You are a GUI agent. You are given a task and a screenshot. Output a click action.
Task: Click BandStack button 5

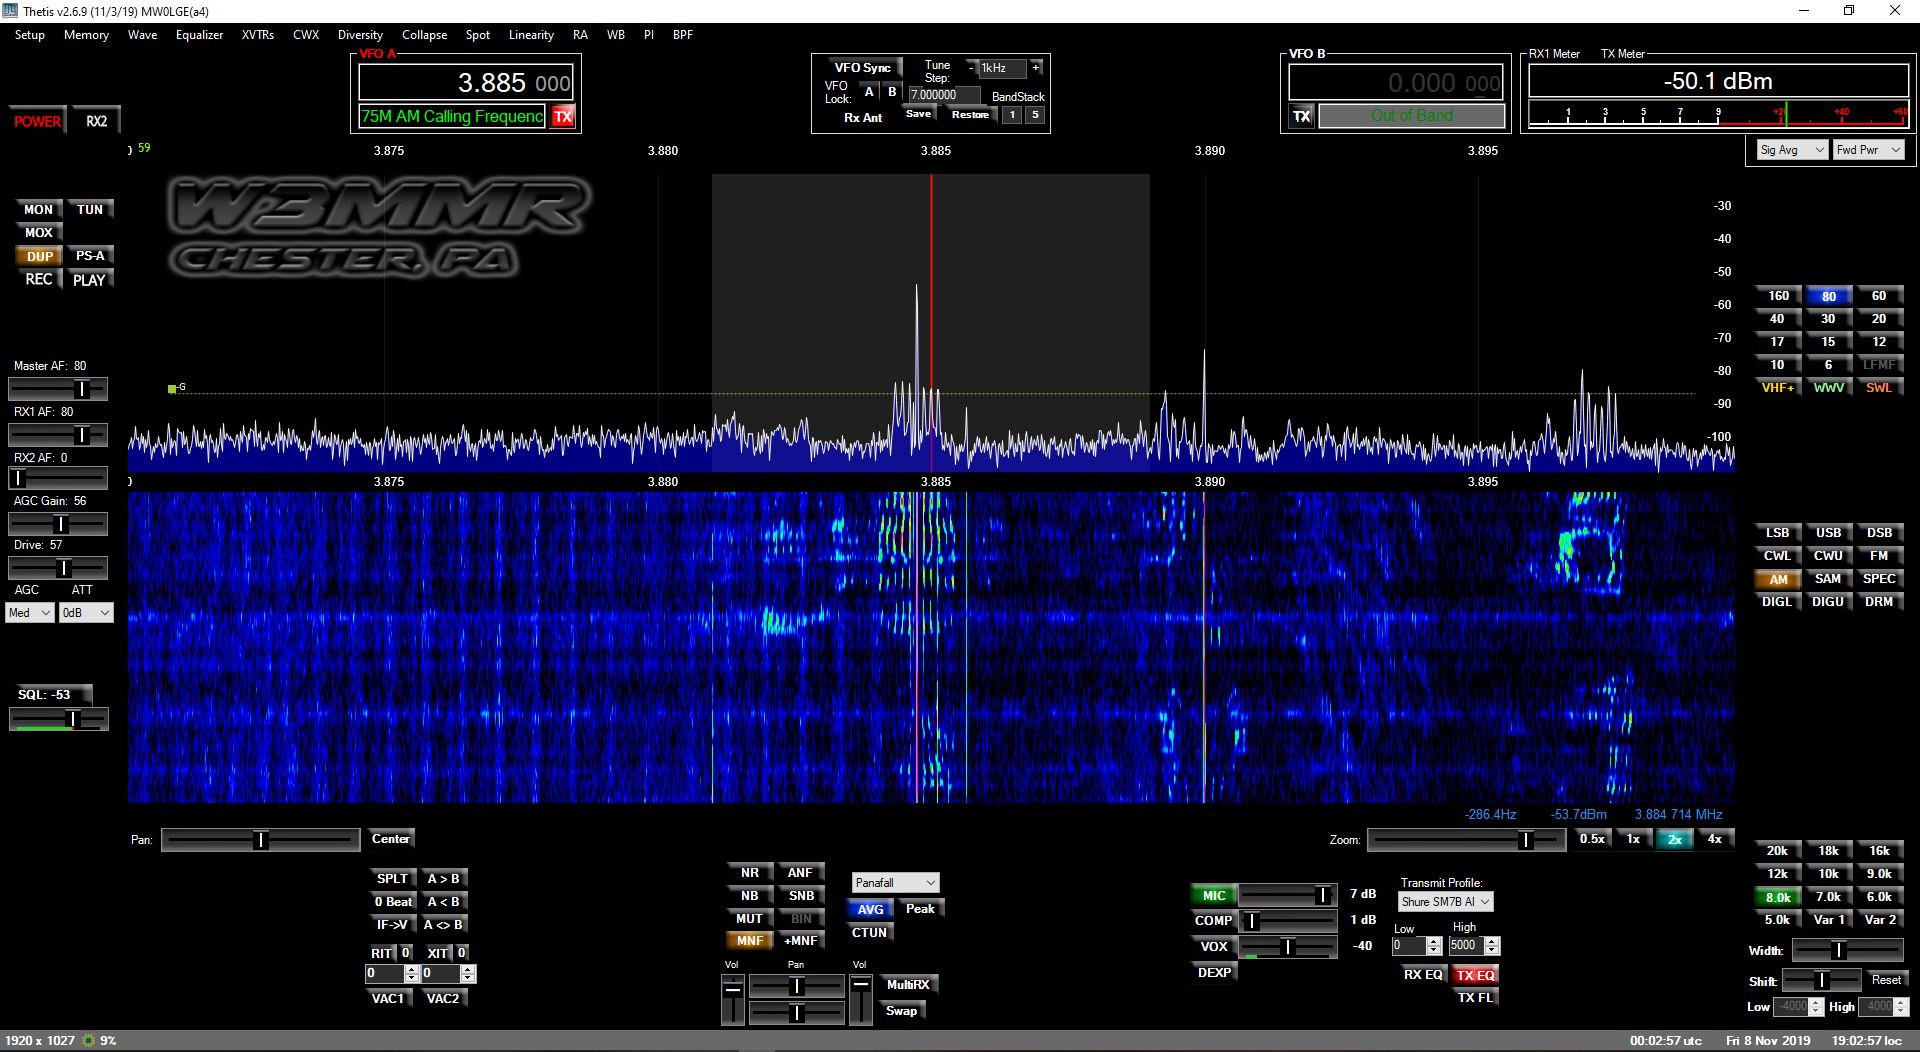point(1035,115)
